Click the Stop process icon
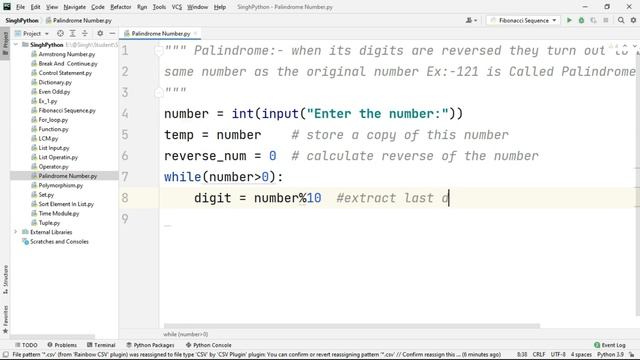Image resolution: width=640 pixels, height=360 pixels. [x=606, y=20]
